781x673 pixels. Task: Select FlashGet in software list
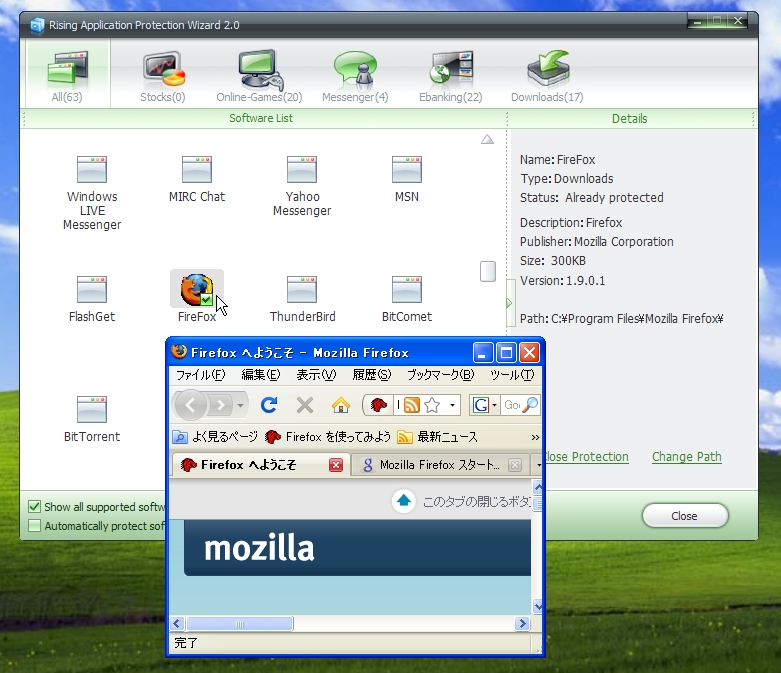92,299
